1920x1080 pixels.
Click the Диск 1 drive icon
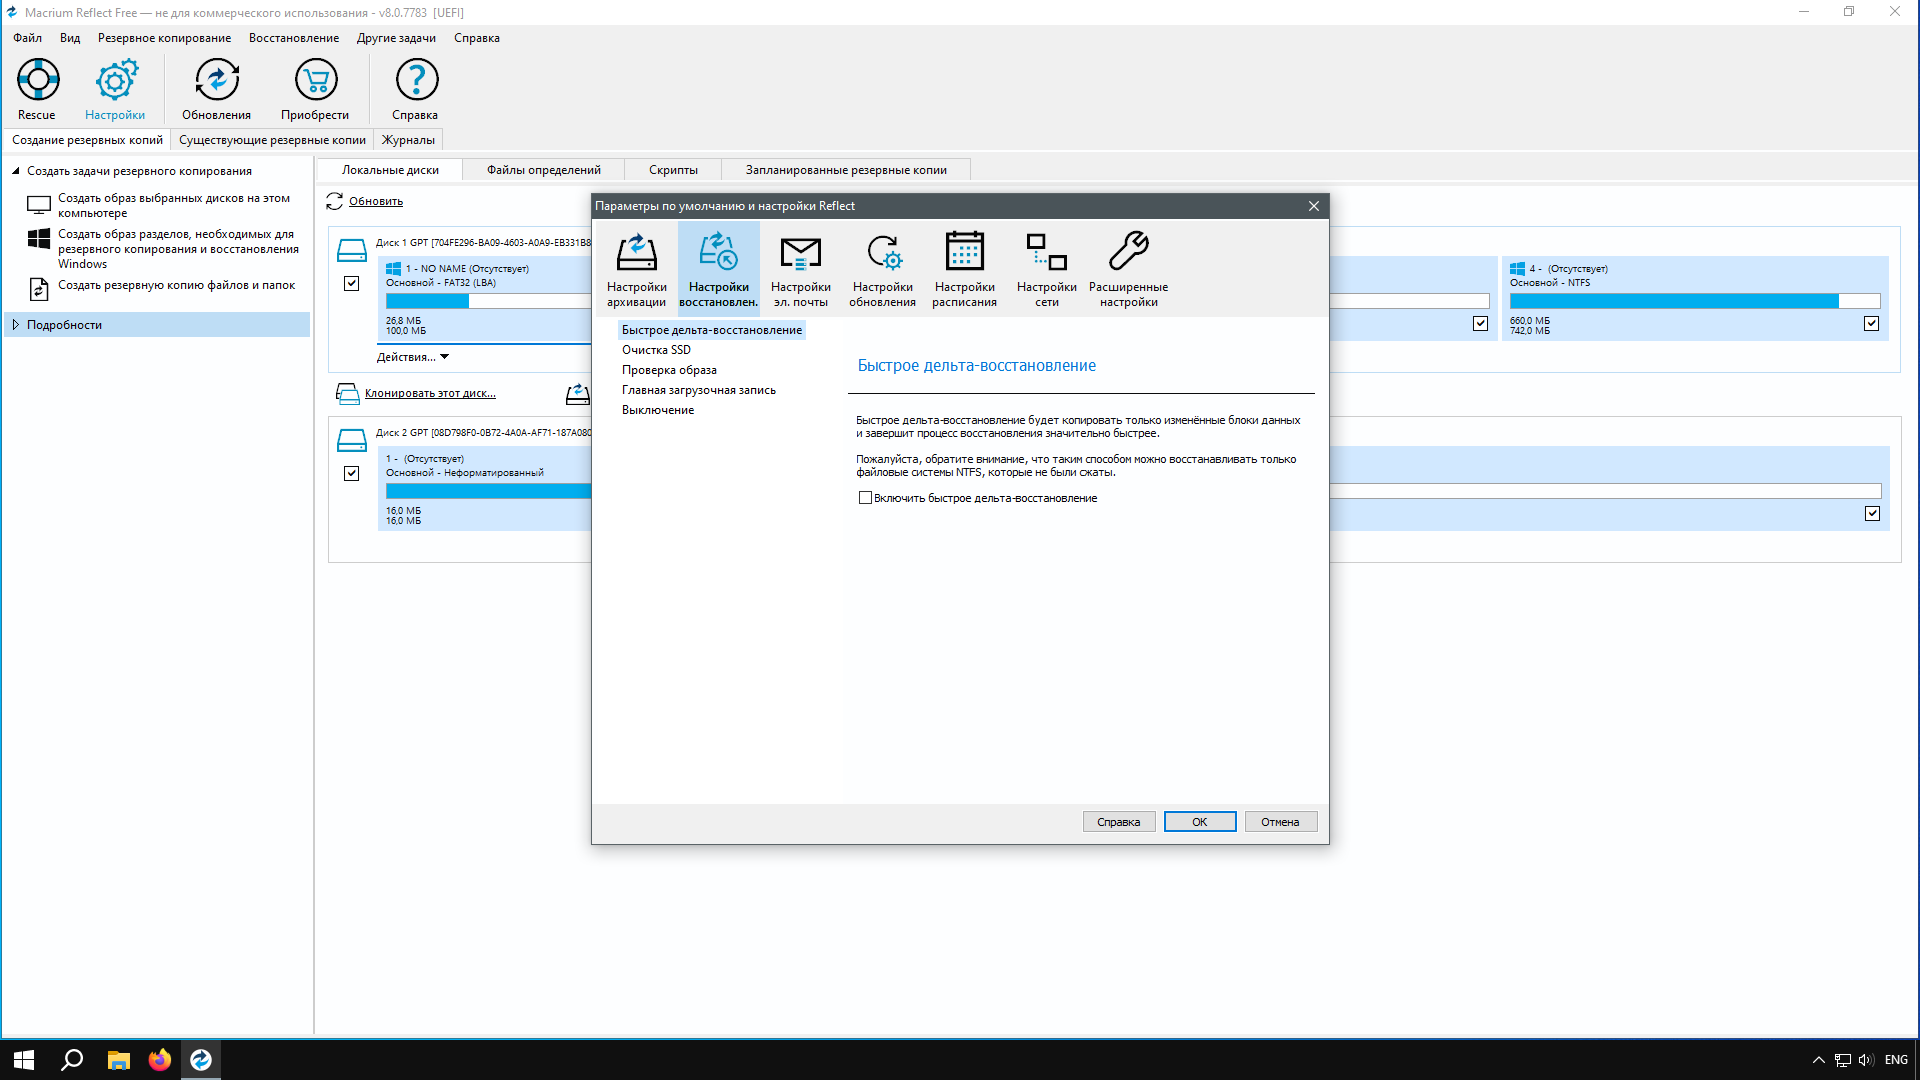(x=351, y=250)
